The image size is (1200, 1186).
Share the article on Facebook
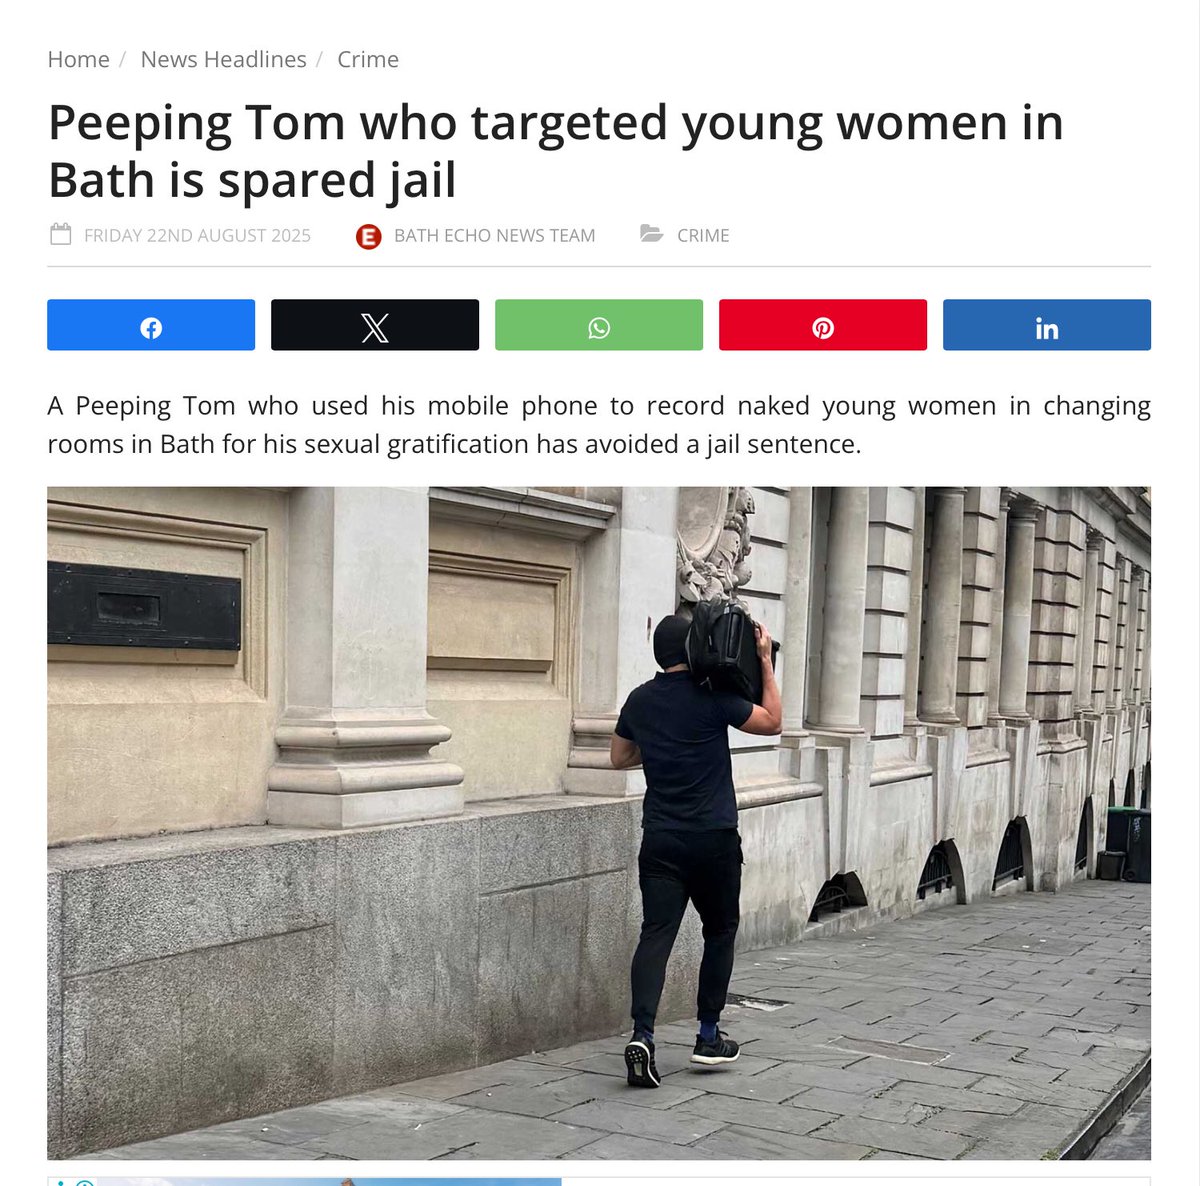[x=151, y=325]
